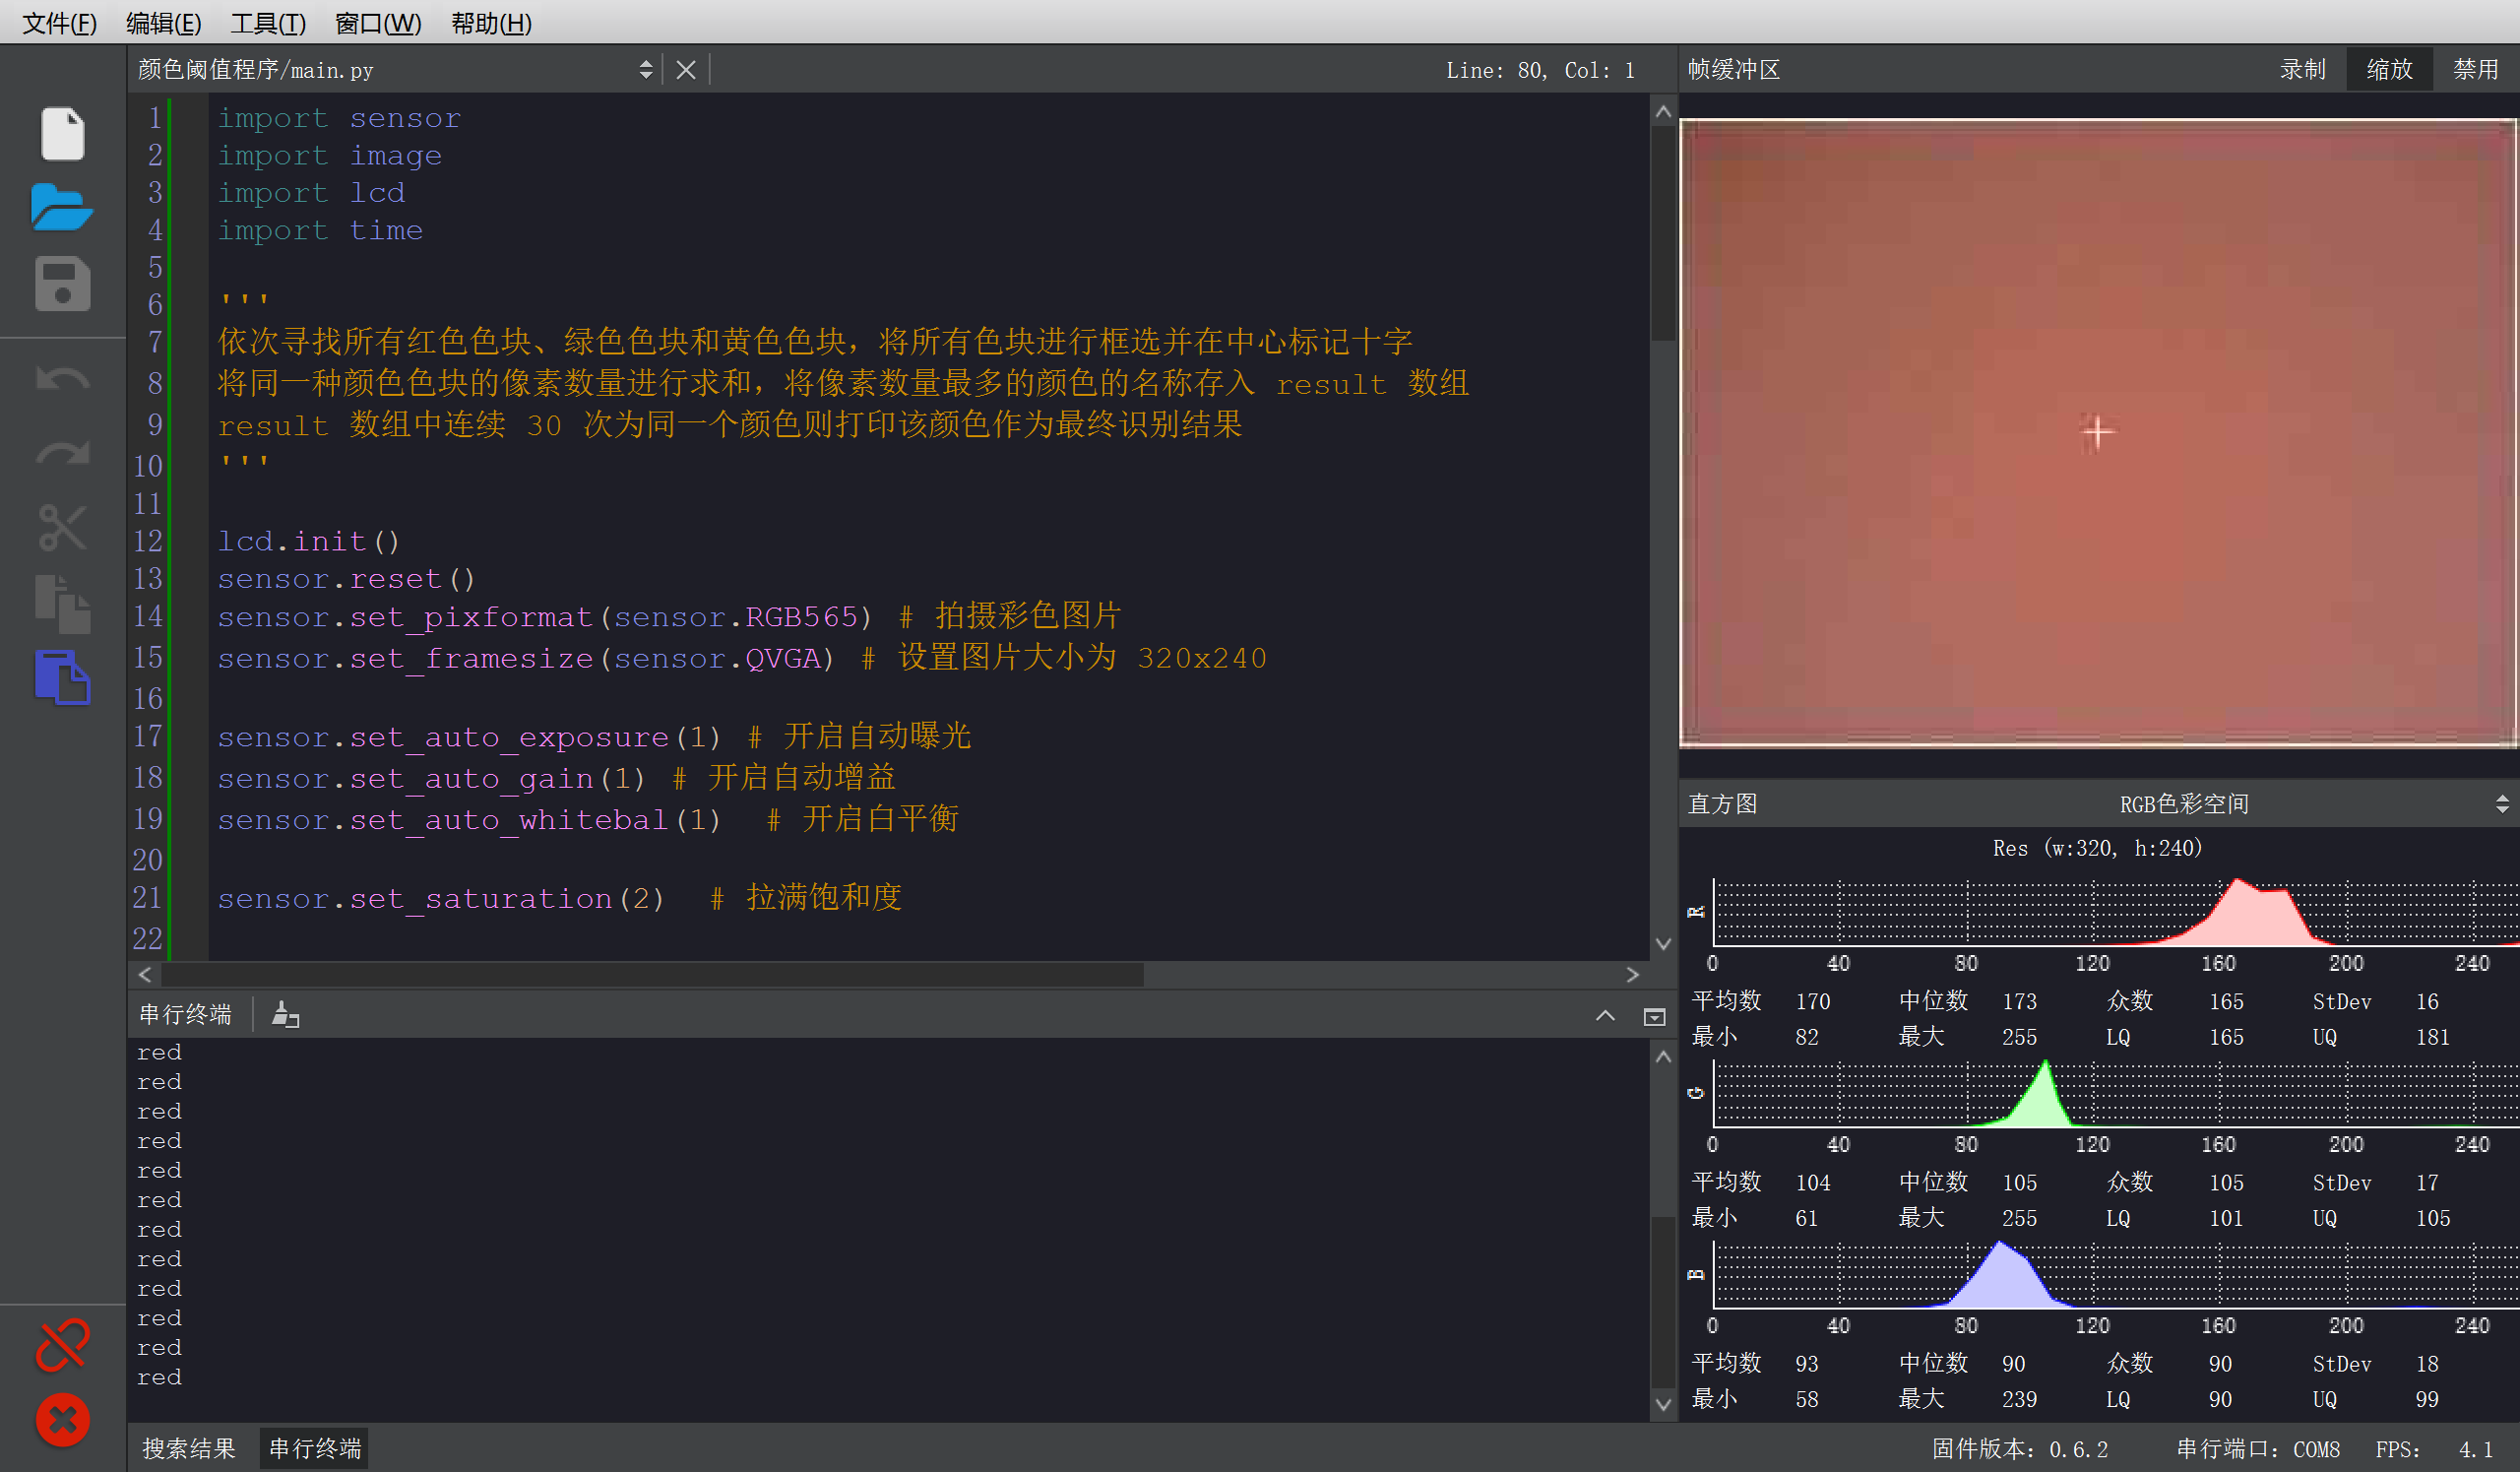The image size is (2520, 1472).
Task: Click the 帧缓冲区 panel title
Action: tap(1734, 69)
